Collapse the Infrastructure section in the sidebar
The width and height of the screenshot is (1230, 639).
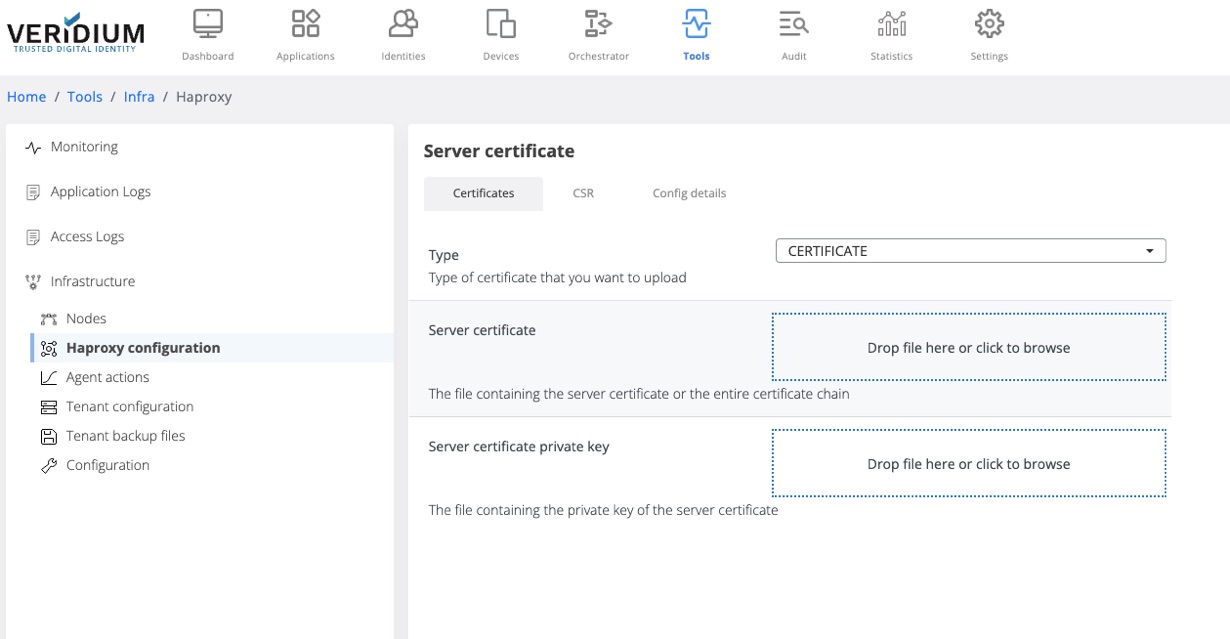(92, 282)
